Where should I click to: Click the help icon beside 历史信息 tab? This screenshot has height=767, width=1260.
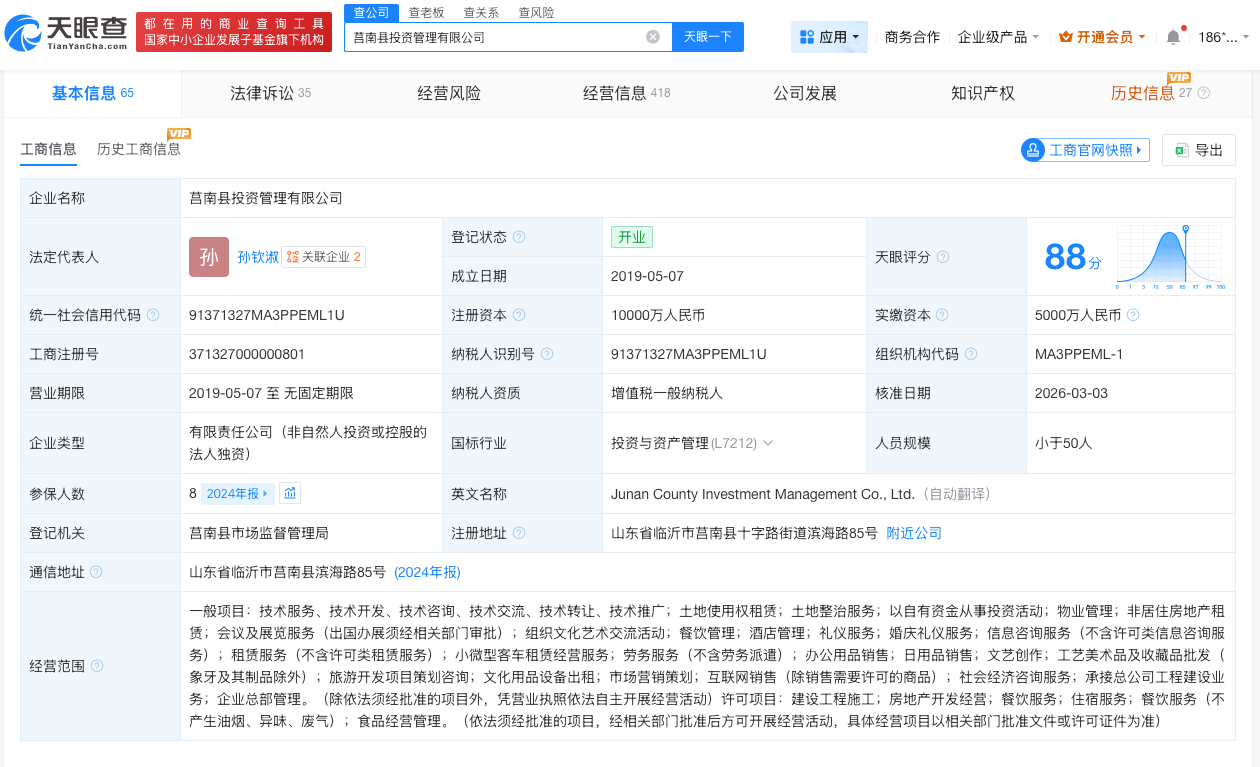(1204, 93)
